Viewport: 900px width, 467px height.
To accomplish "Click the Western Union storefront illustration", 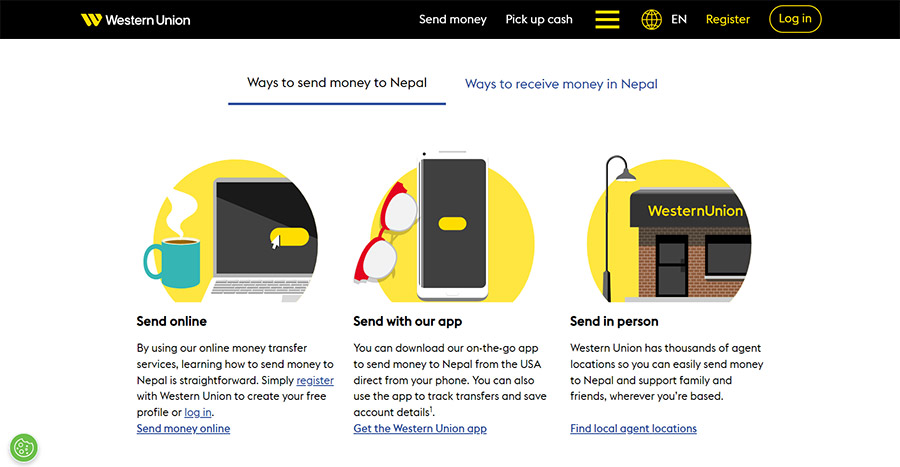I will [x=669, y=229].
